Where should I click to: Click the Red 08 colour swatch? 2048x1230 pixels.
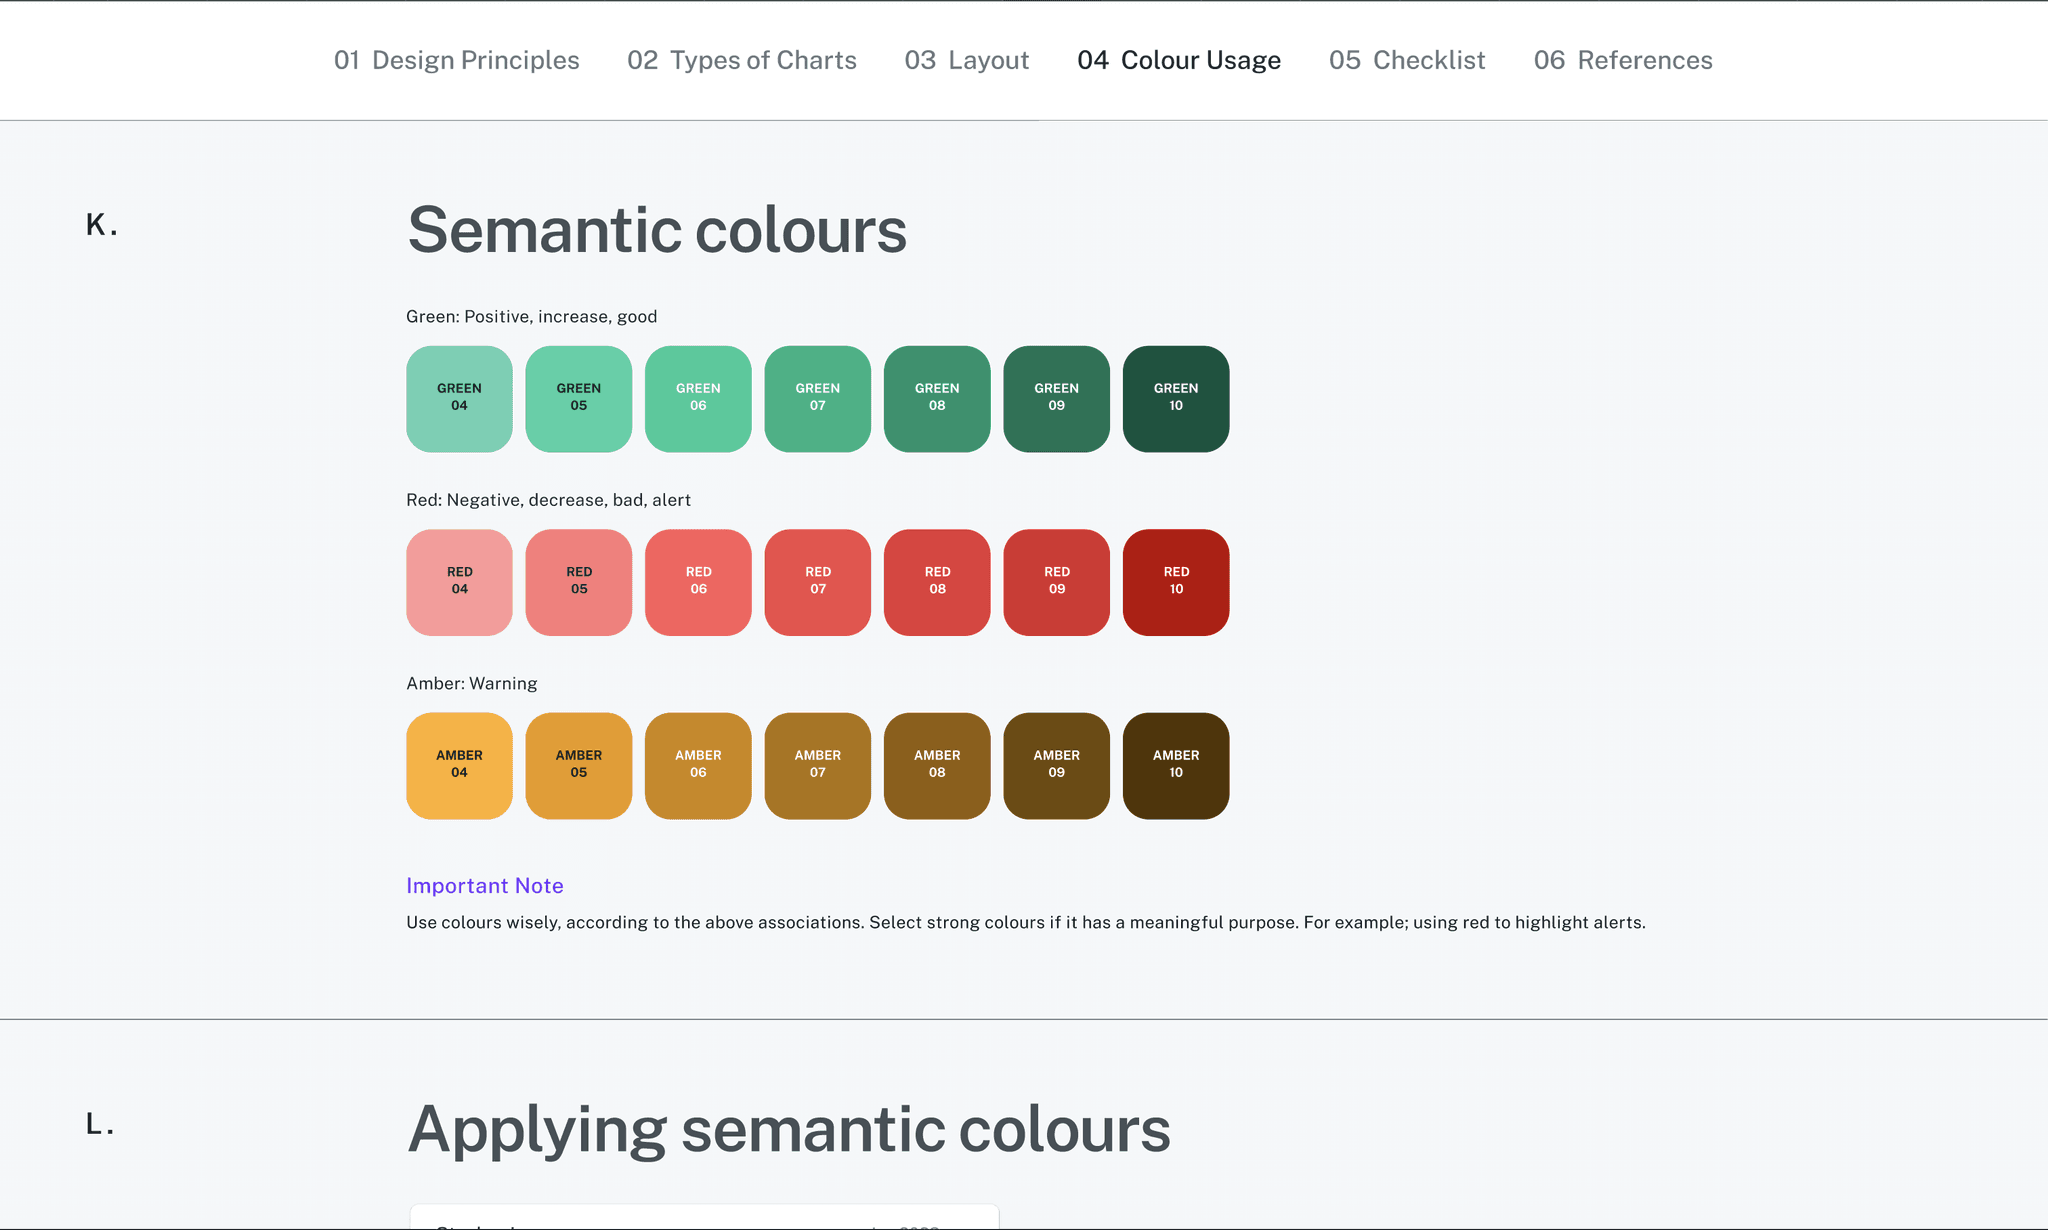click(x=937, y=582)
